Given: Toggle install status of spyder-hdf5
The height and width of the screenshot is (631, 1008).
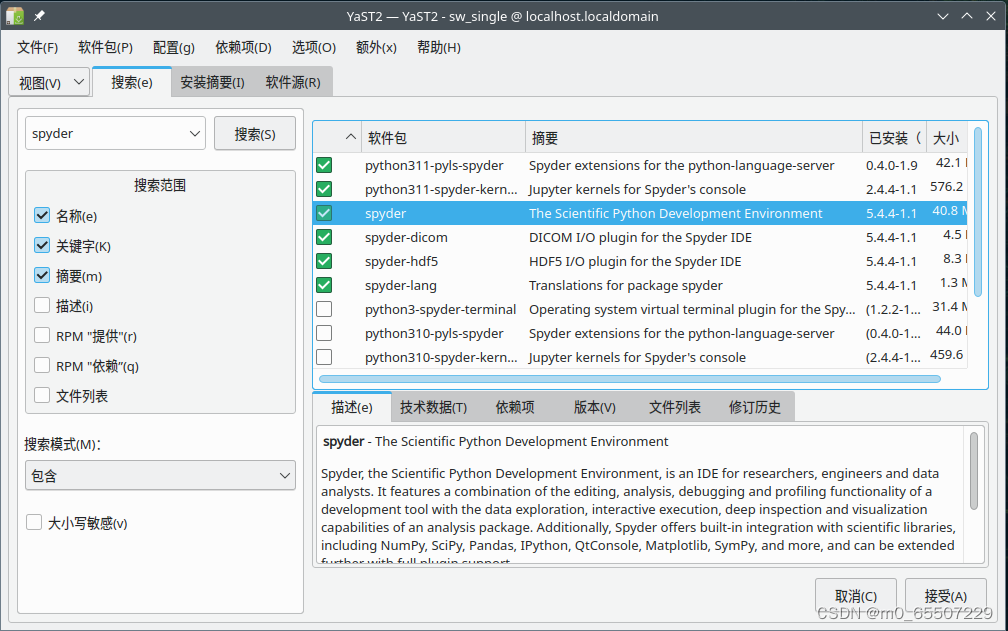Looking at the screenshot, I should click(x=324, y=261).
